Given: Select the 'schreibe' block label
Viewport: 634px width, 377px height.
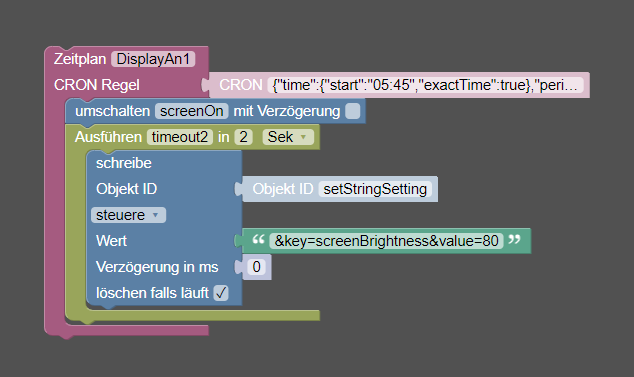Looking at the screenshot, I should (124, 163).
